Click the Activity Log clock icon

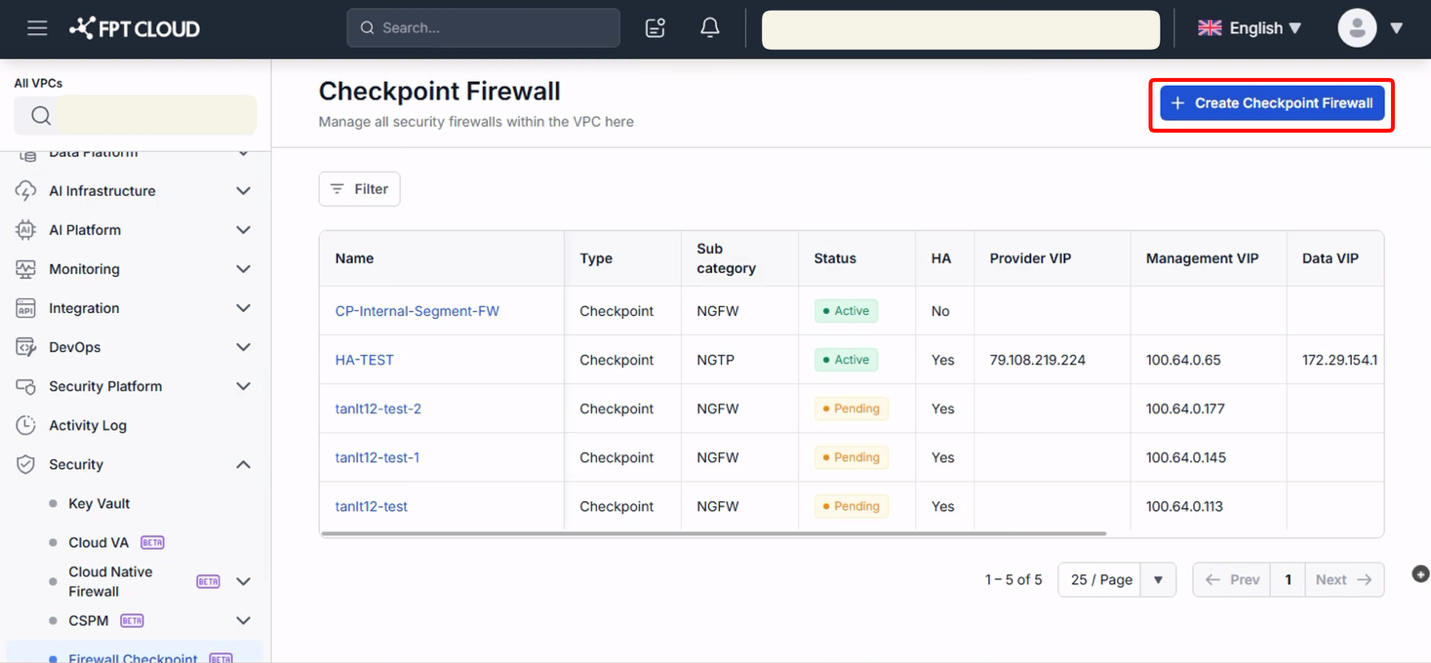point(26,425)
